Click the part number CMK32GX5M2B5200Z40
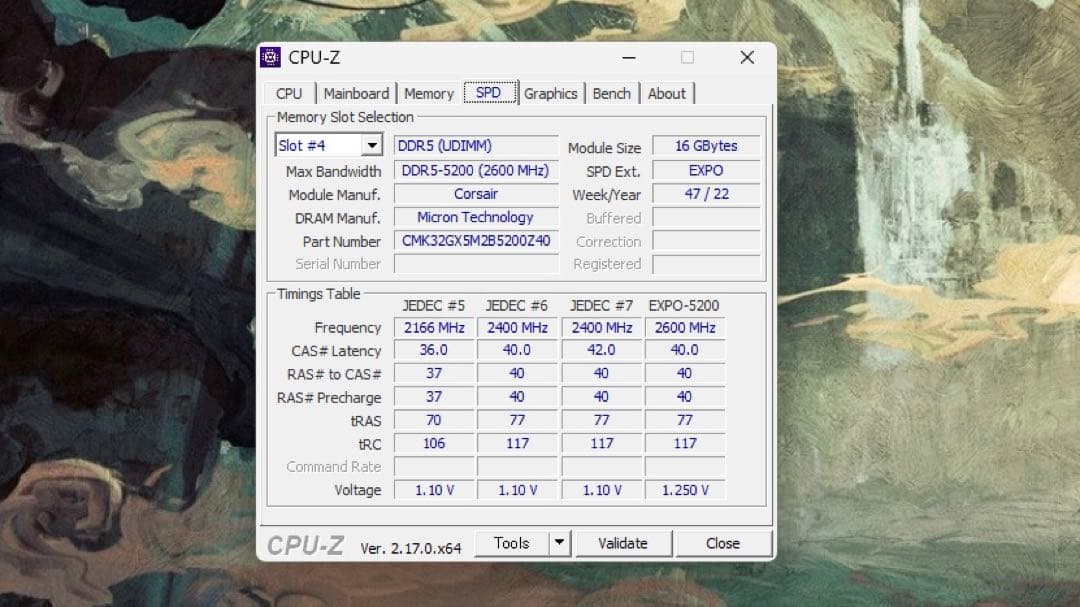 point(476,240)
